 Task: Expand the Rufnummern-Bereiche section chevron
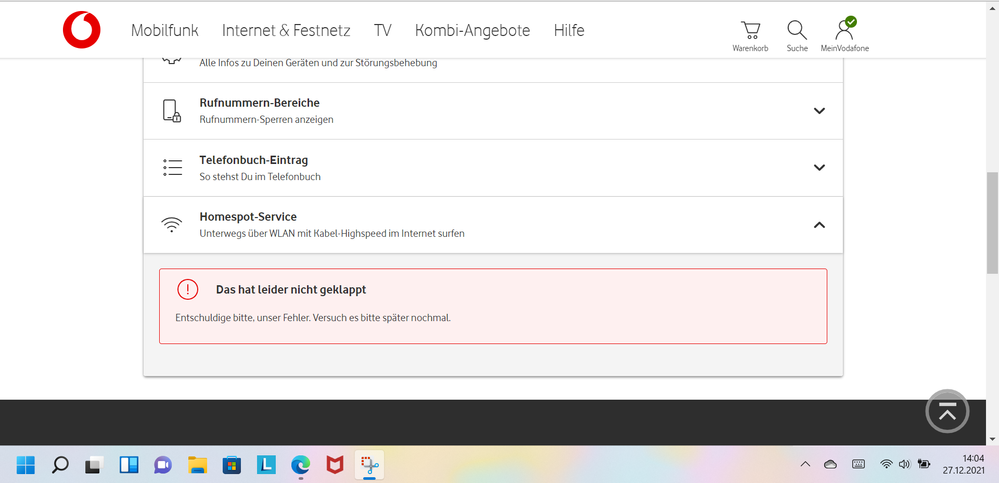point(819,110)
